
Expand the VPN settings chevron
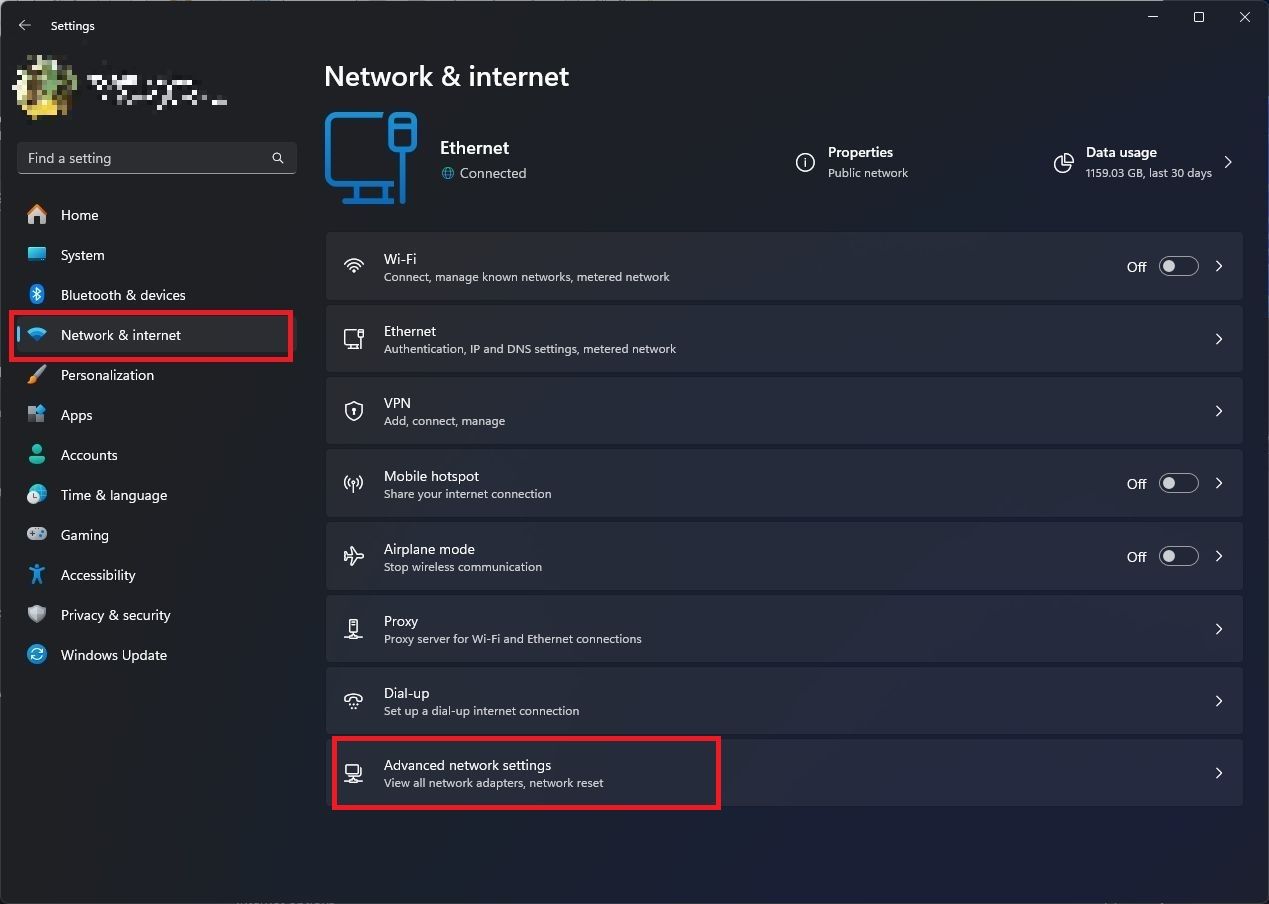[x=1218, y=410]
